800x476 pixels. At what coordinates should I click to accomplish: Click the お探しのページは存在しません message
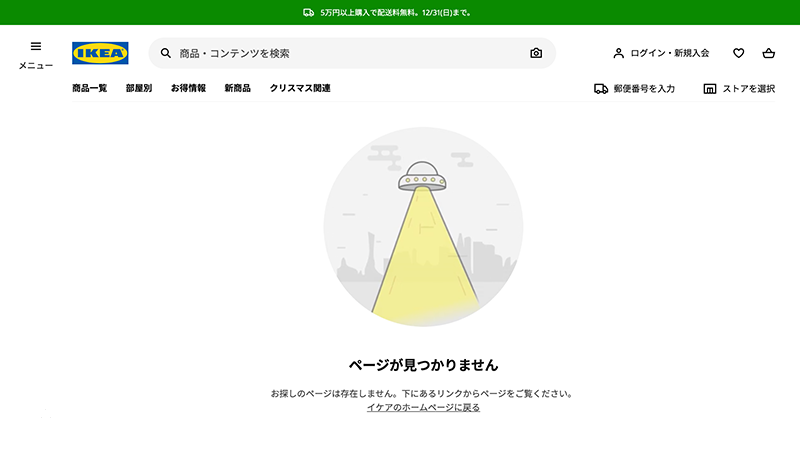tap(422, 393)
